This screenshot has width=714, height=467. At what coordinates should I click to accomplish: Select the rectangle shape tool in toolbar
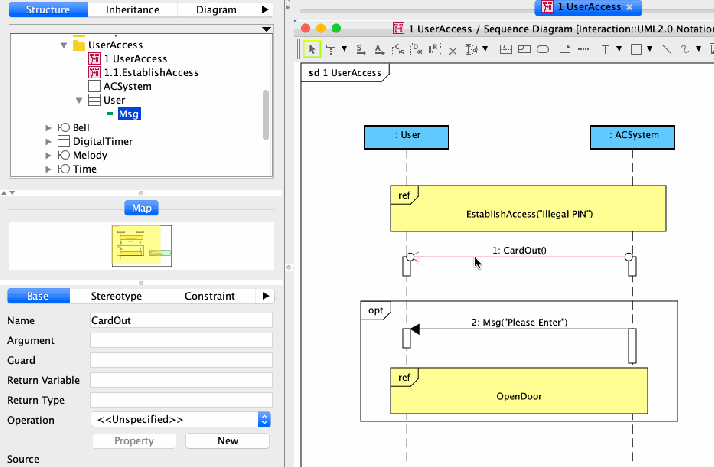tap(635, 49)
